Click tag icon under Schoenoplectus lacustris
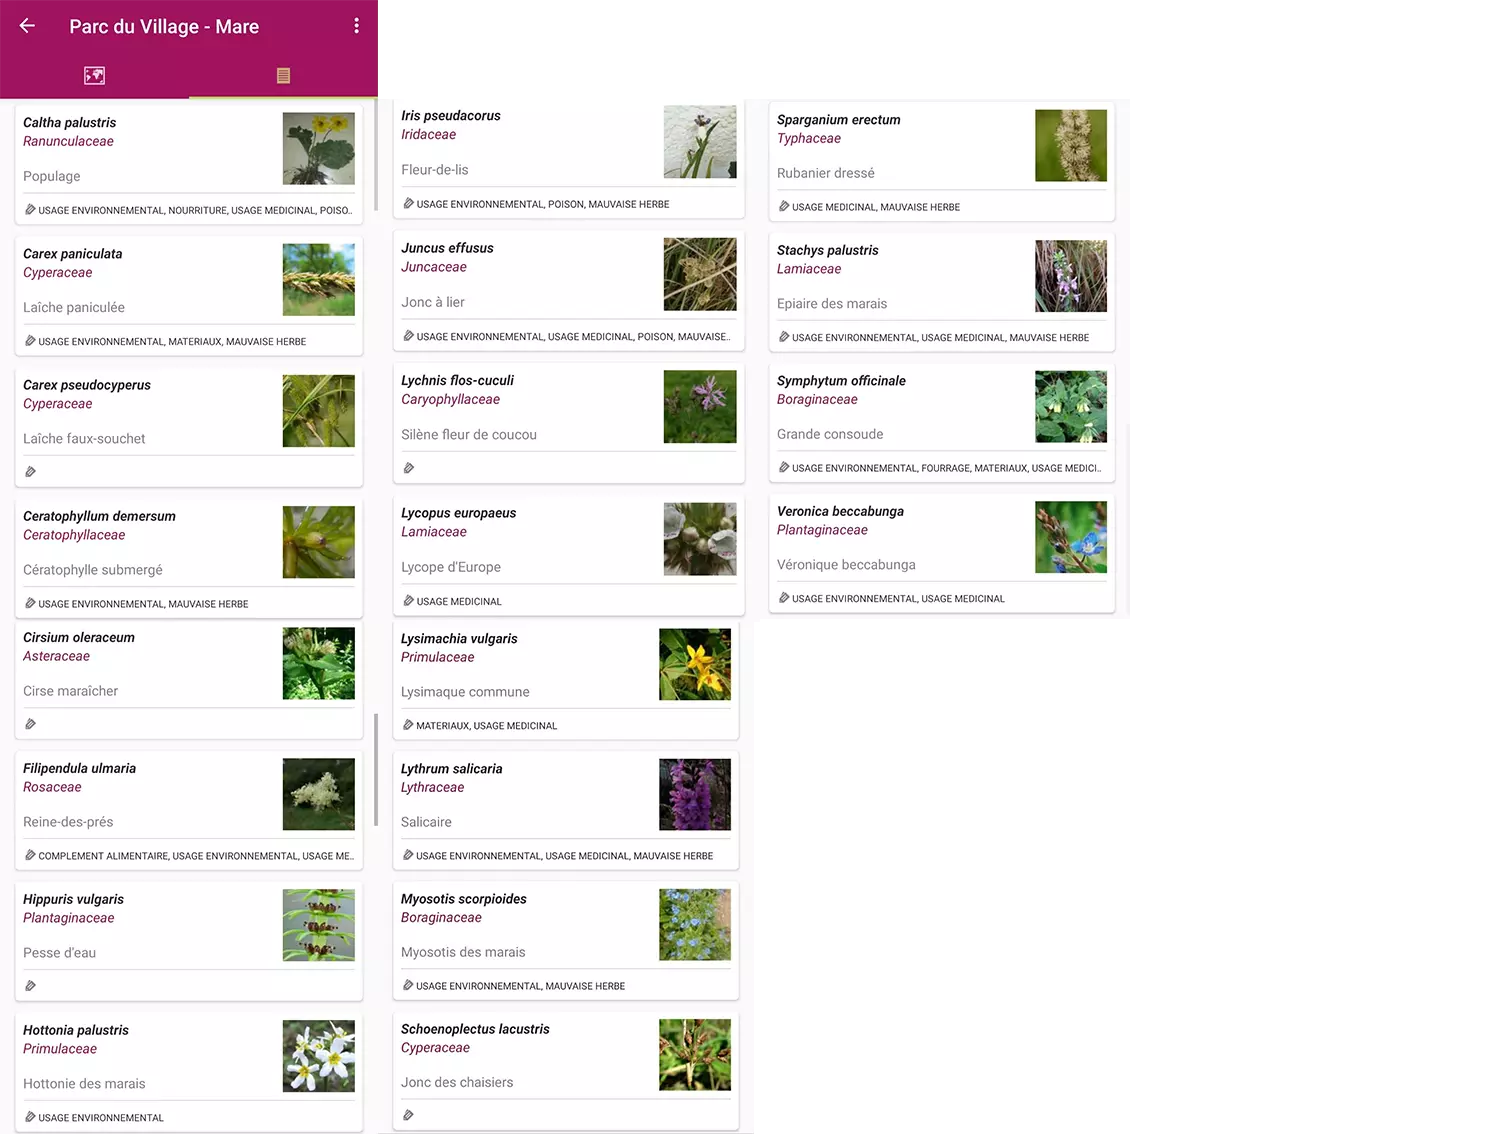The width and height of the screenshot is (1500, 1134). 408,1115
